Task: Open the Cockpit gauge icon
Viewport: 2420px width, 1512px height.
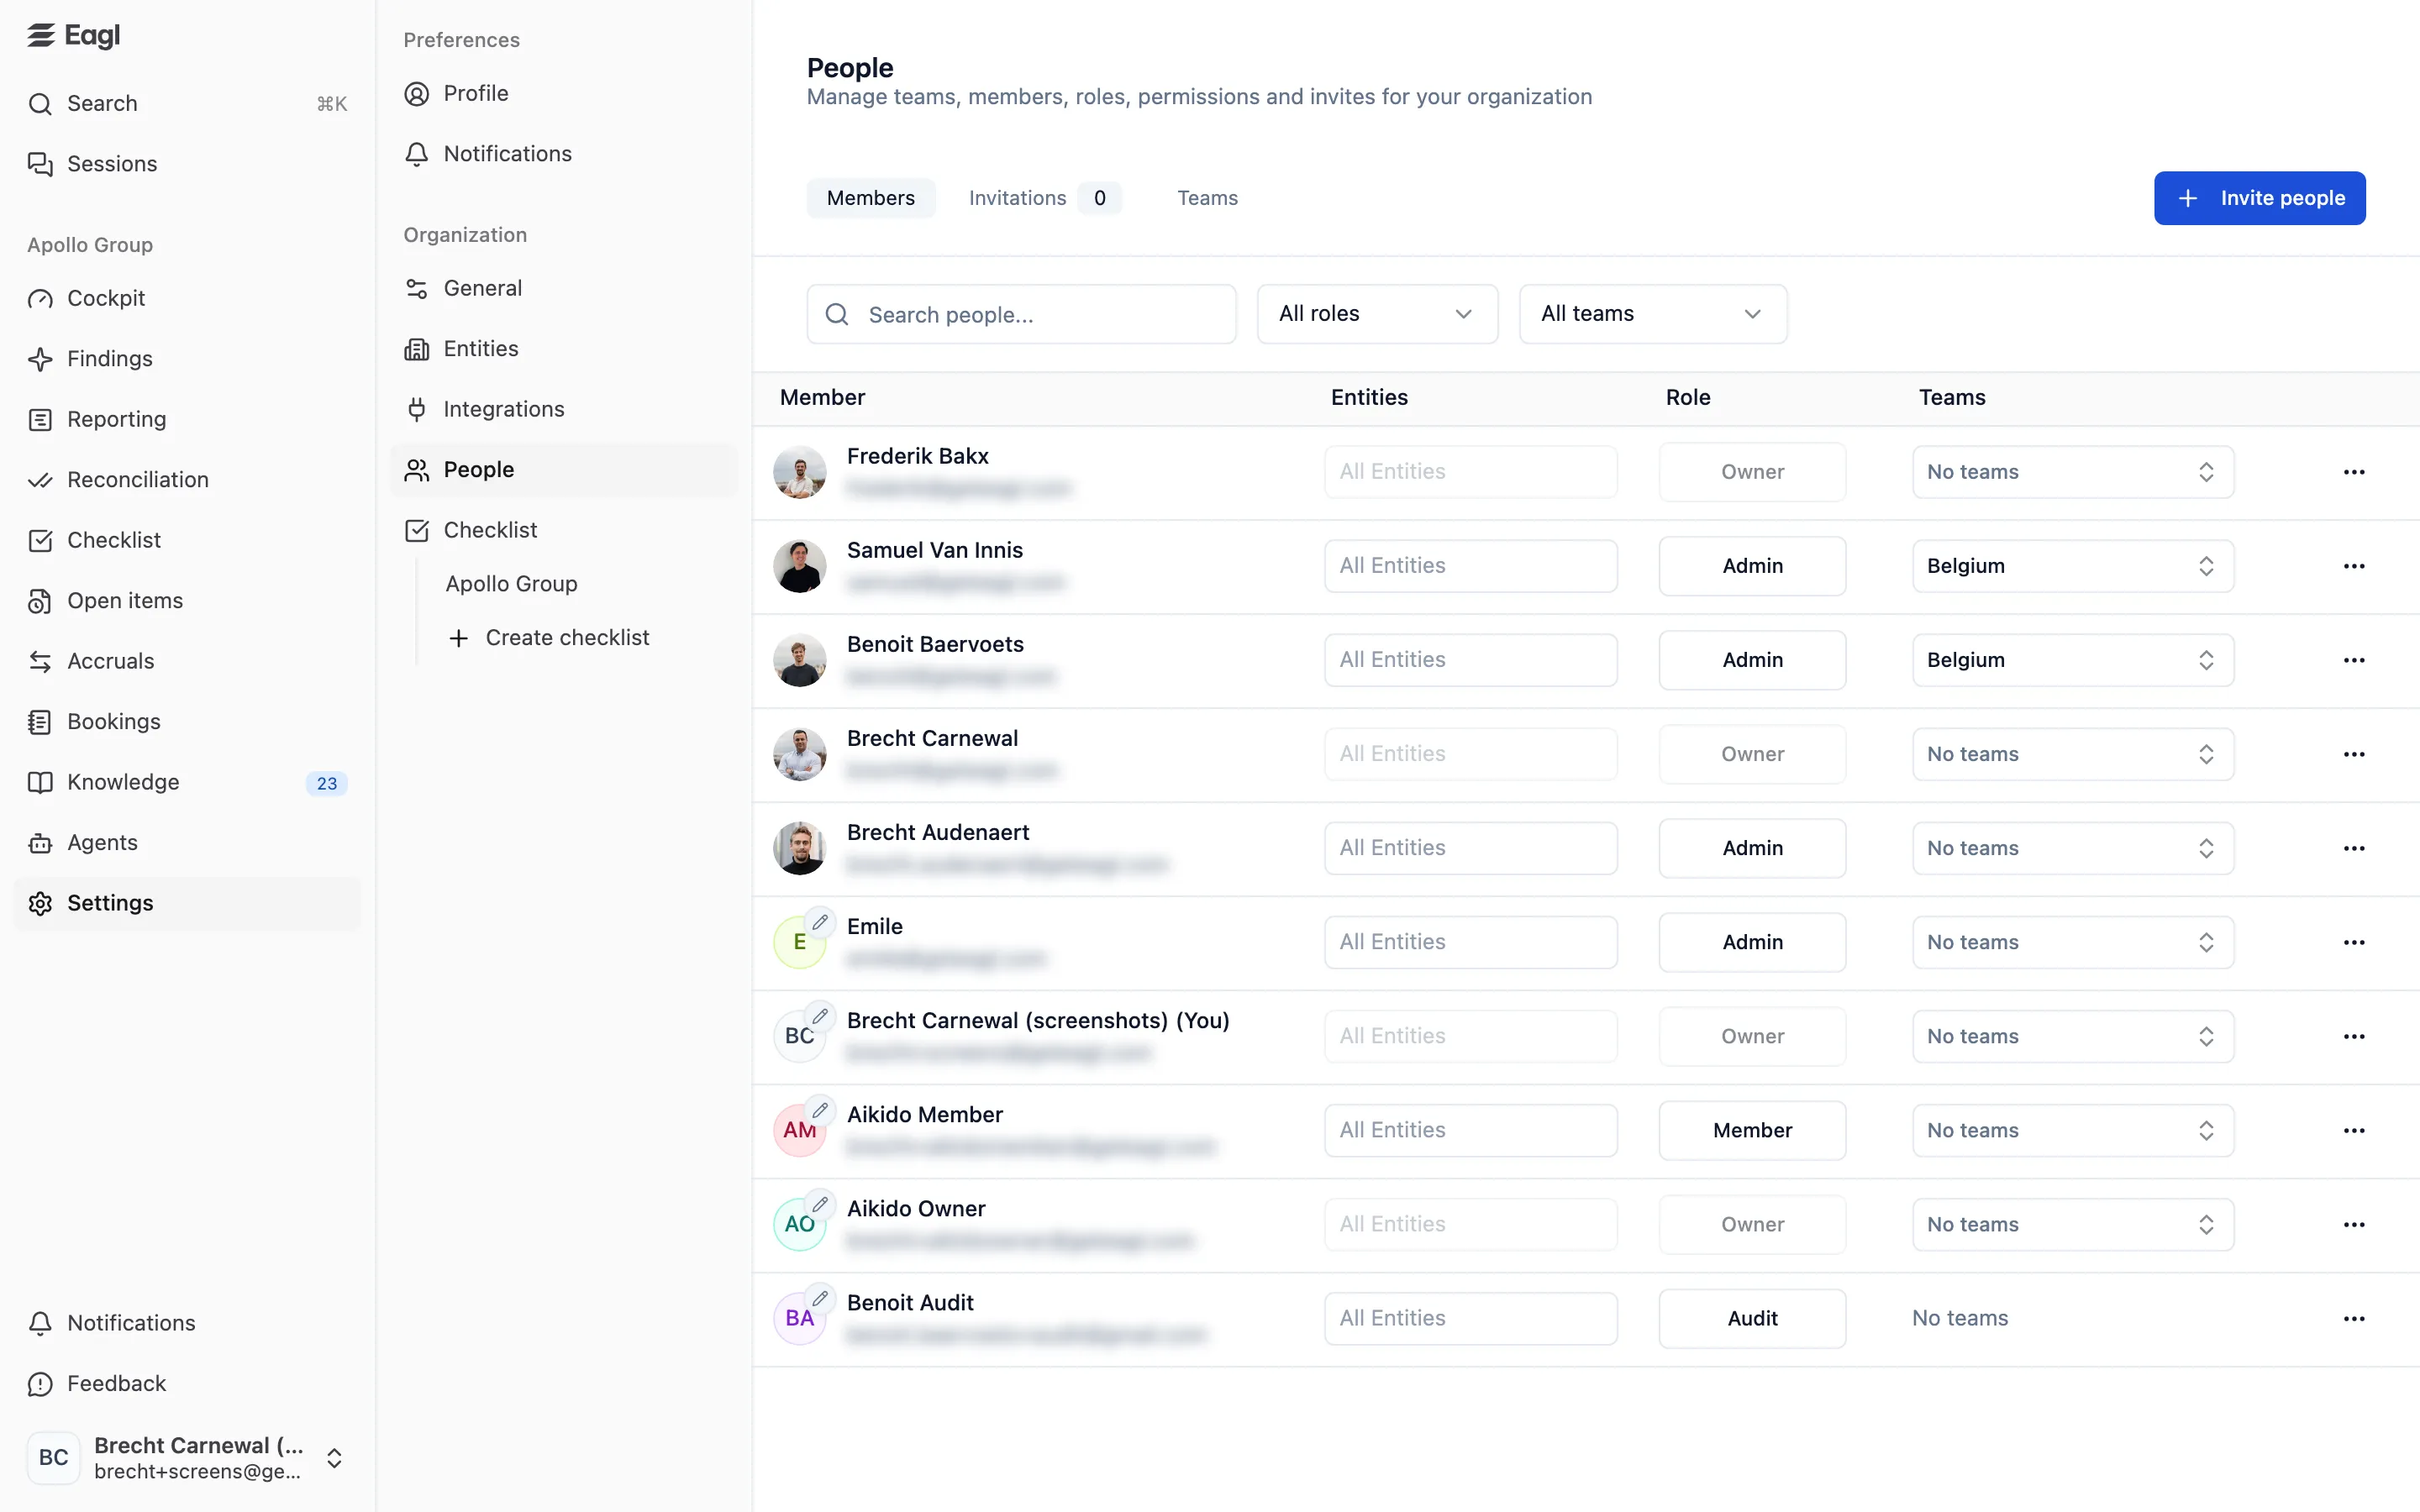Action: 40,299
